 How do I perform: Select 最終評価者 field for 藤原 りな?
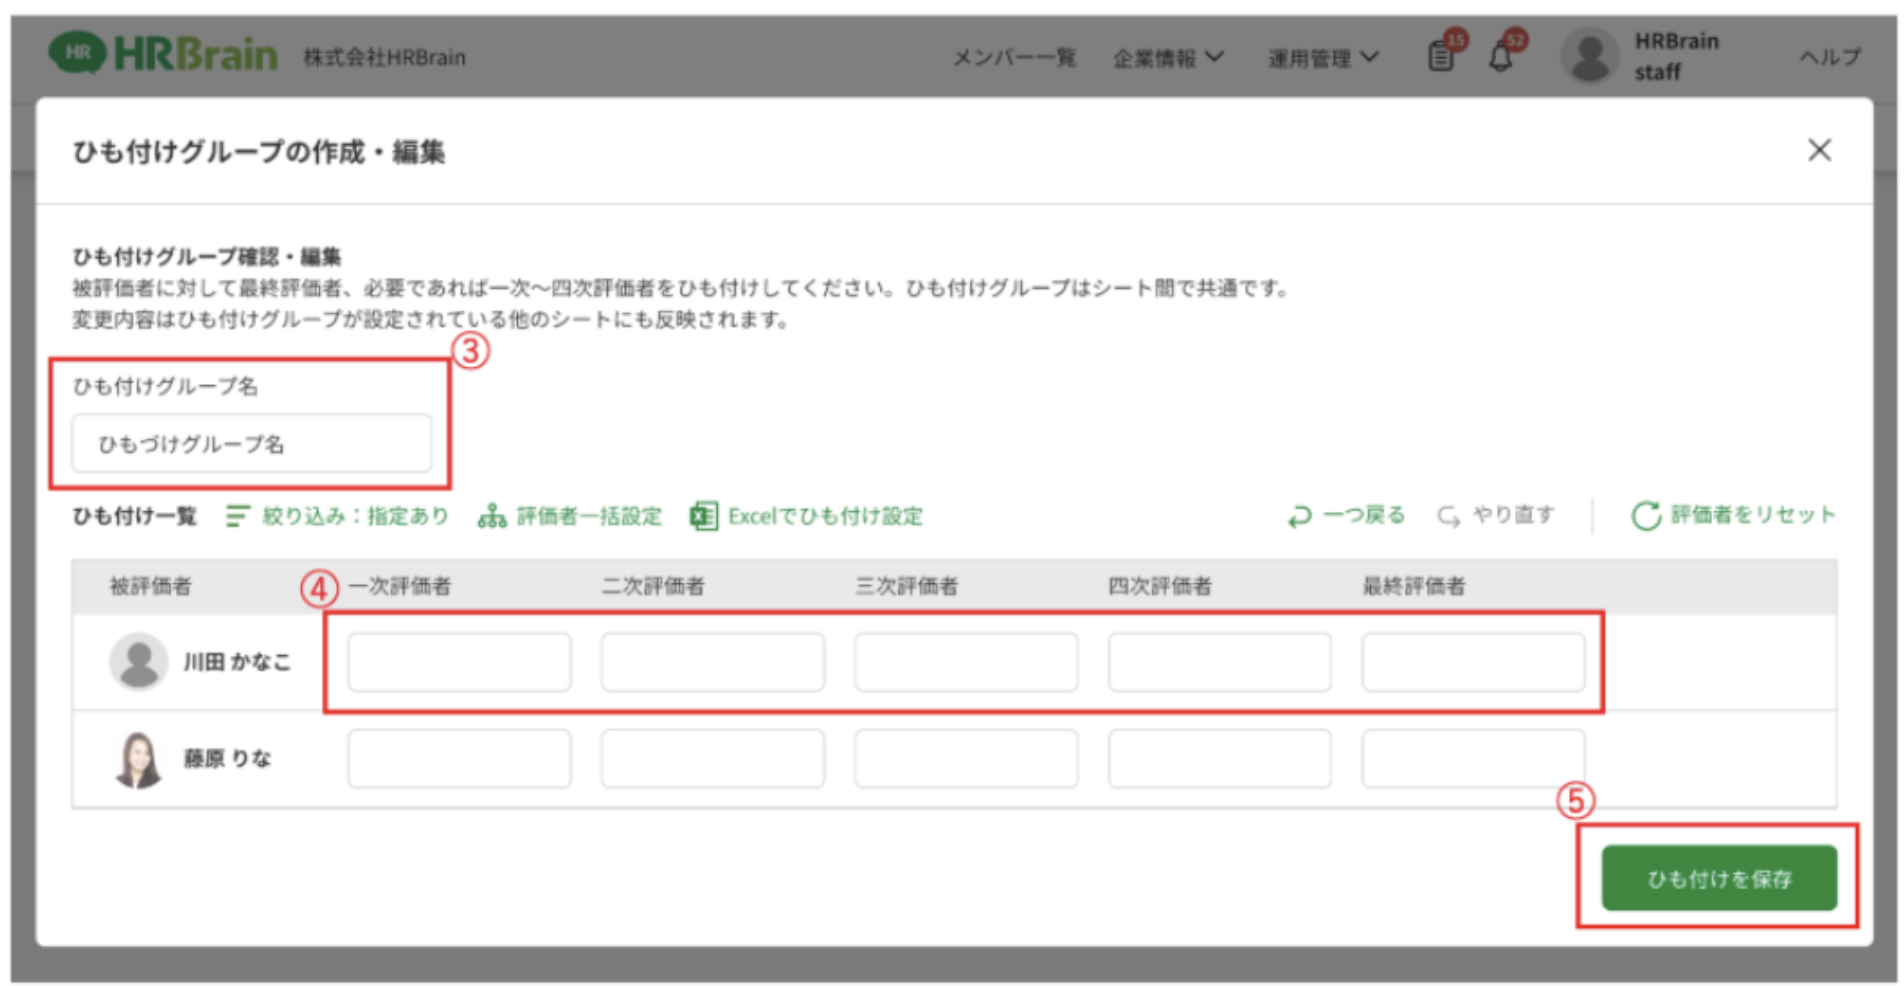(1472, 759)
